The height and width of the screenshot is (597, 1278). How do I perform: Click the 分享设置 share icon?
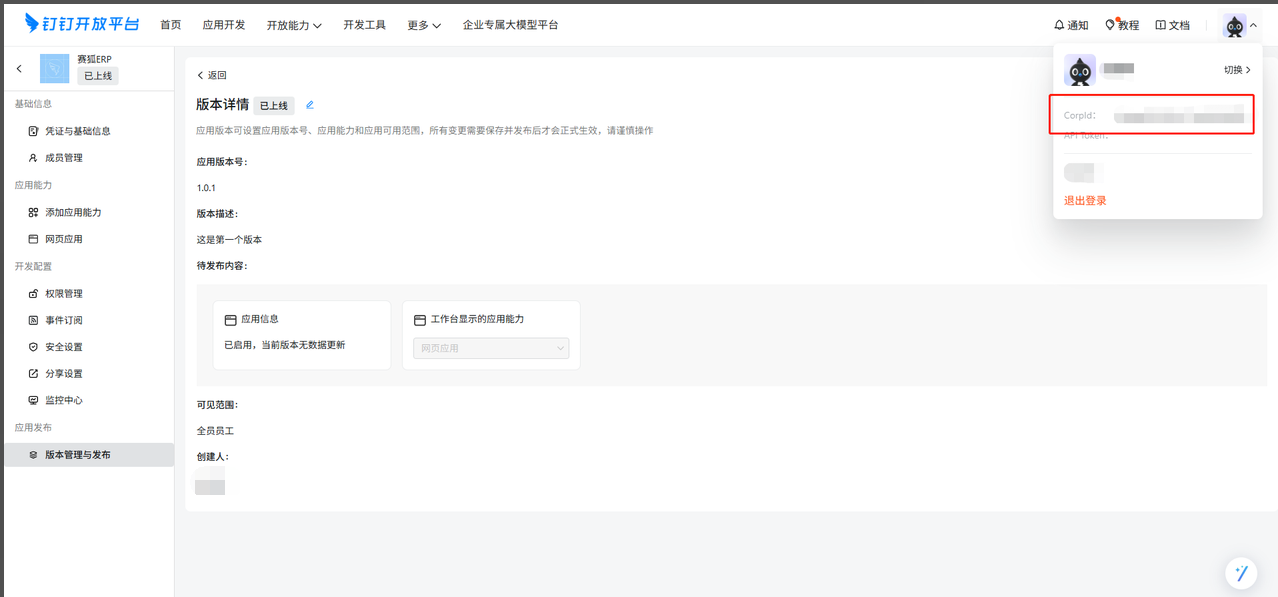(x=34, y=373)
